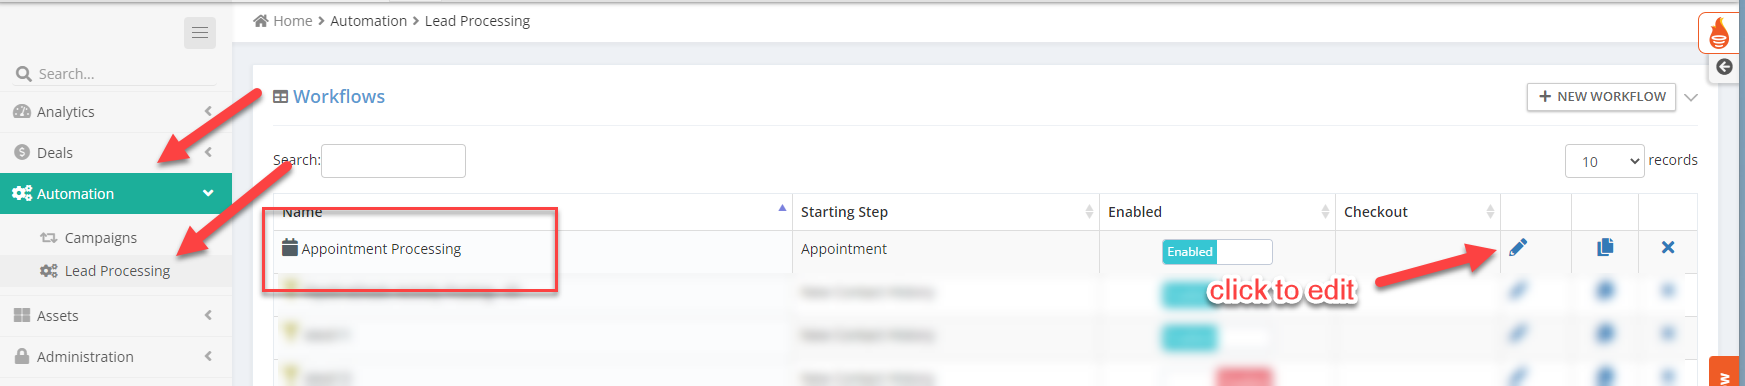Select Lead Processing in sidebar
1745x386 pixels.
[x=117, y=271]
